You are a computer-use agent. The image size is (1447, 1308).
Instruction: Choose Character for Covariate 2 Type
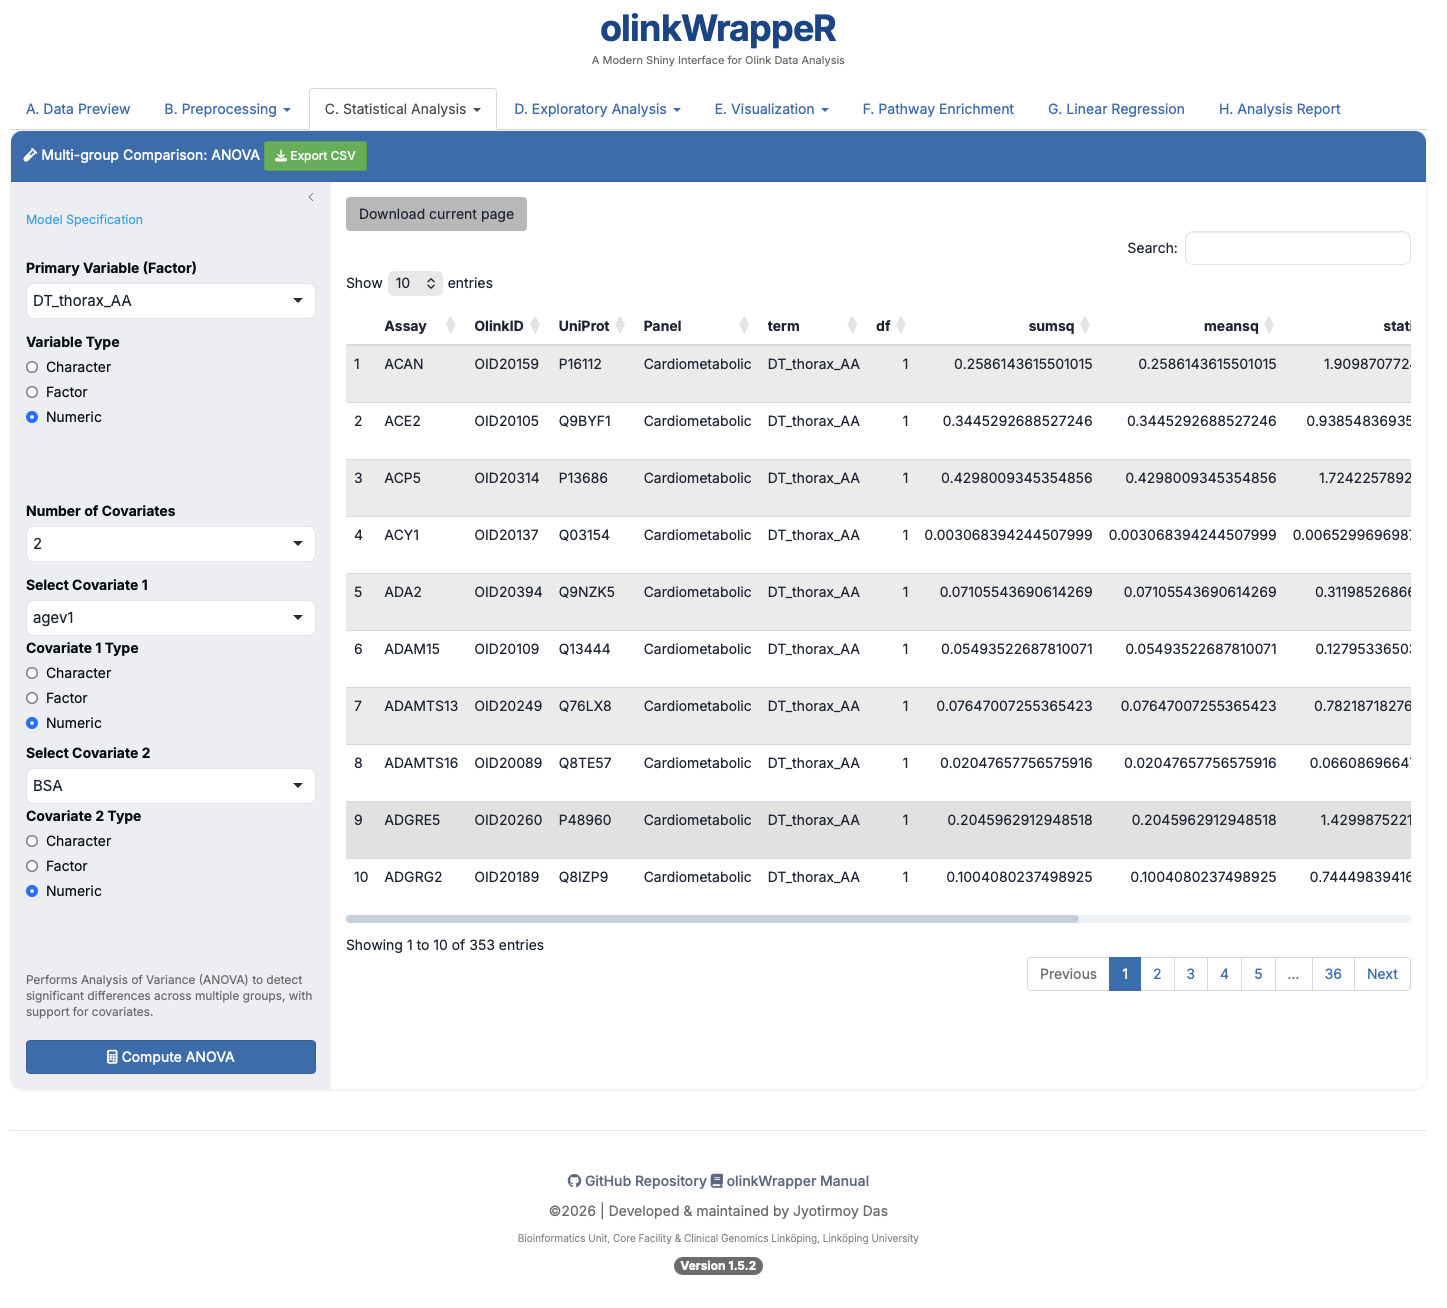32,841
